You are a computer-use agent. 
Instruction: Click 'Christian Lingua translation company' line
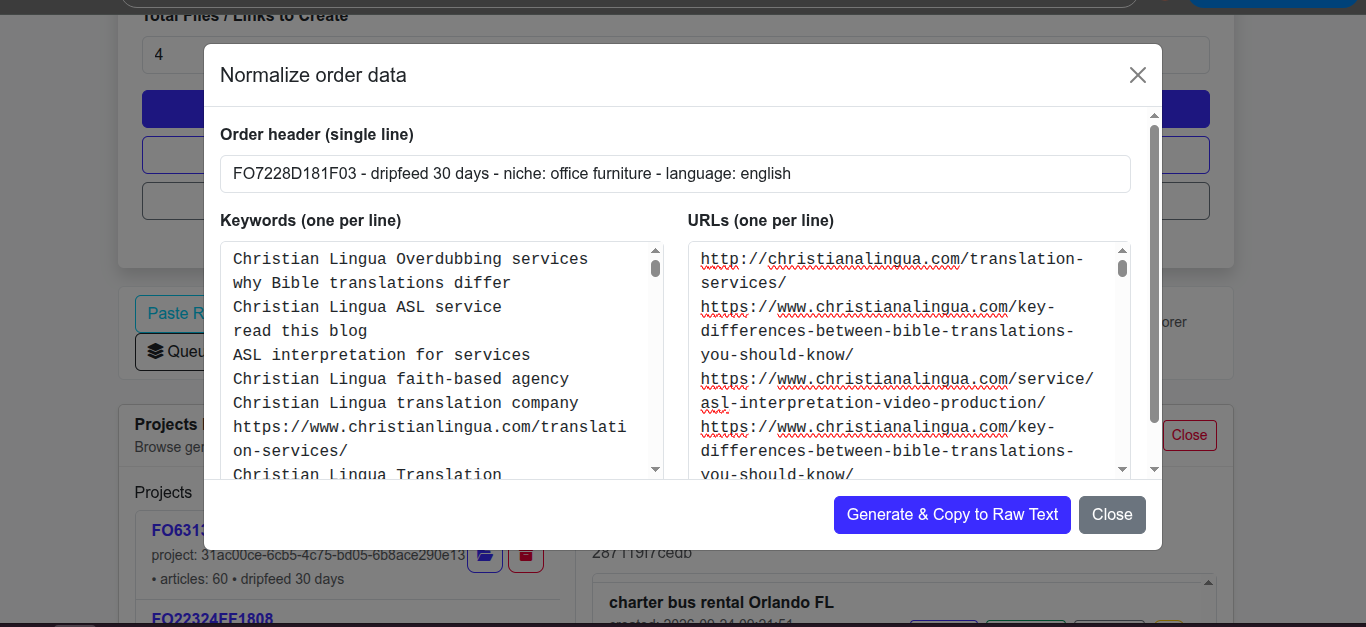point(406,403)
